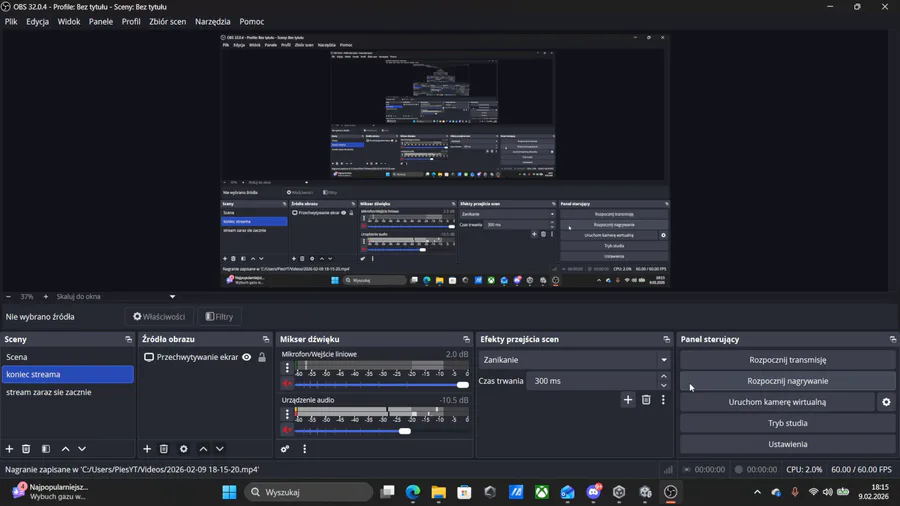Click the Czas trwania 300 ms field
900x506 pixels.
(591, 381)
